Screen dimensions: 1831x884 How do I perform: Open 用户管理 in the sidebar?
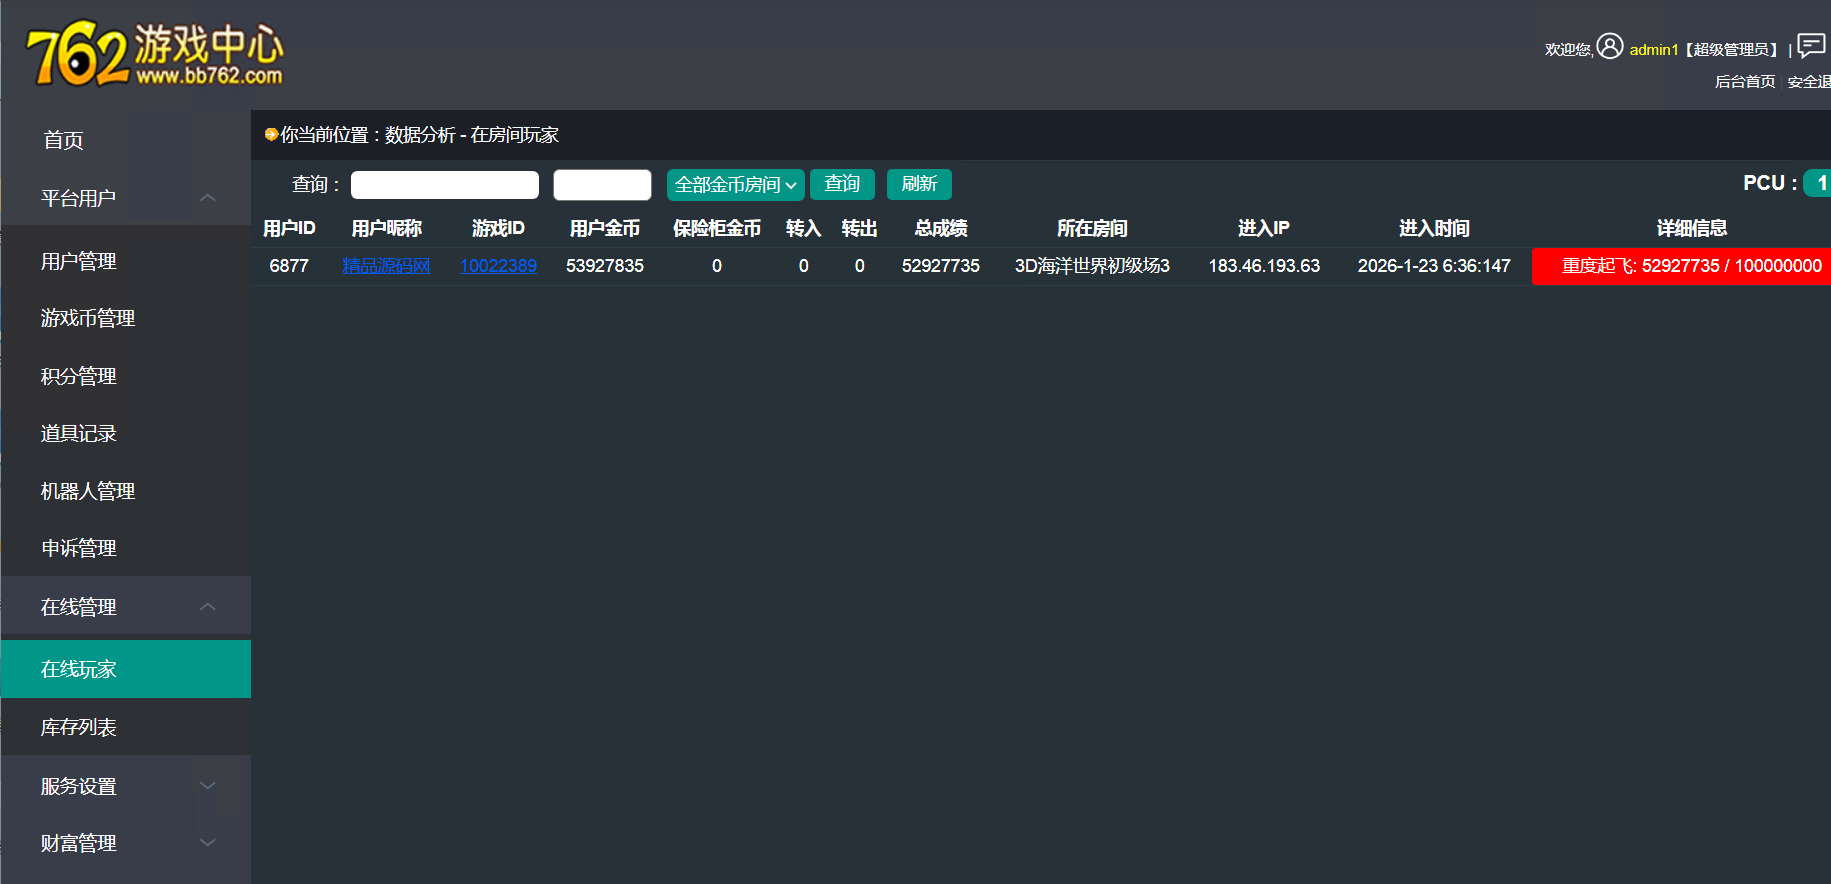click(x=79, y=261)
